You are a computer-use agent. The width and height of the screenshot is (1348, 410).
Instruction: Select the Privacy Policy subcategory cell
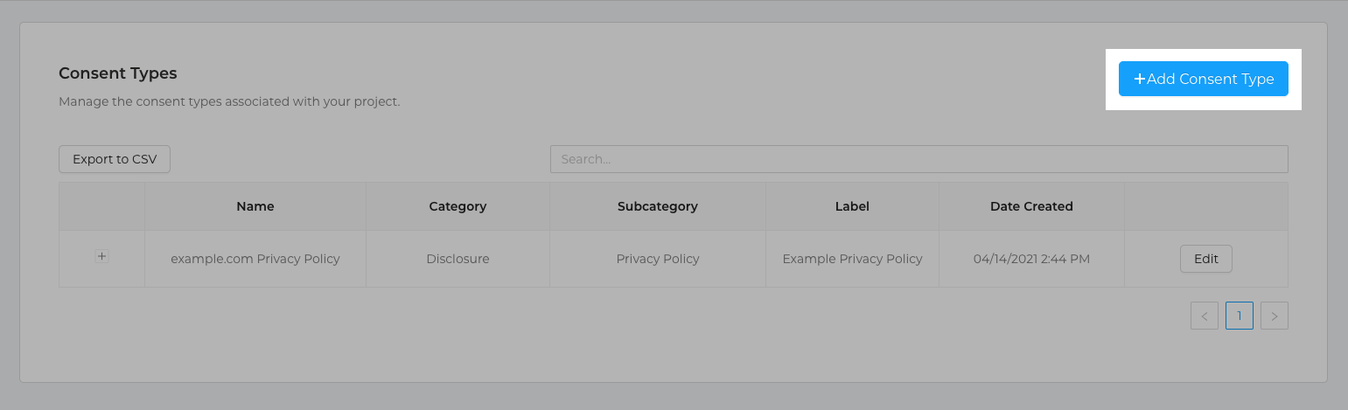(x=658, y=258)
